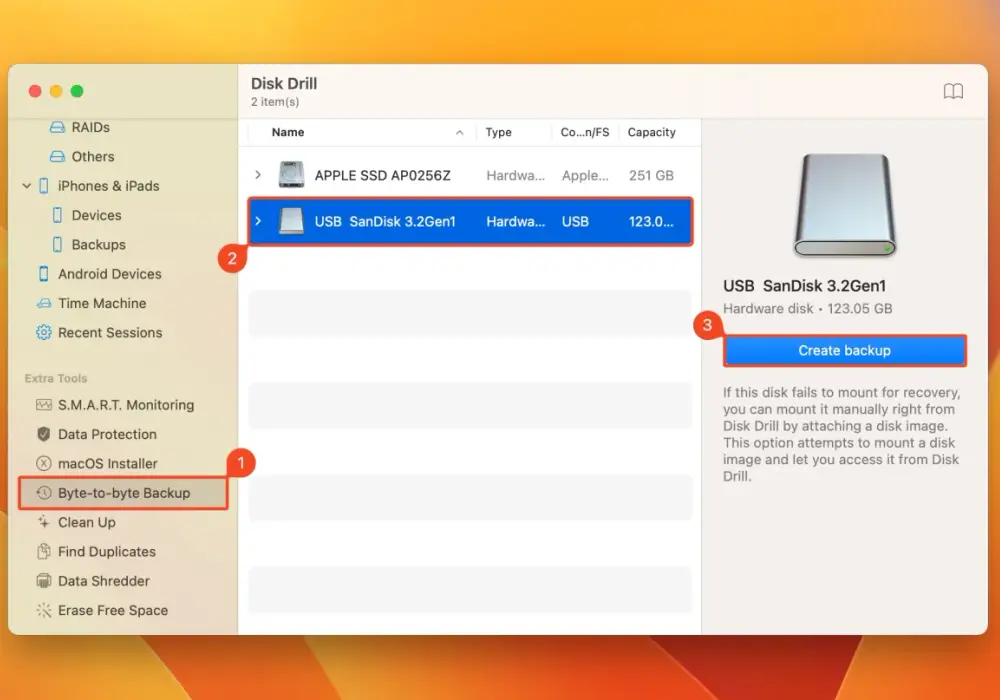The height and width of the screenshot is (700, 1000).
Task: Click the S.M.A.R.T. Monitoring graph icon
Action: pos(43,405)
